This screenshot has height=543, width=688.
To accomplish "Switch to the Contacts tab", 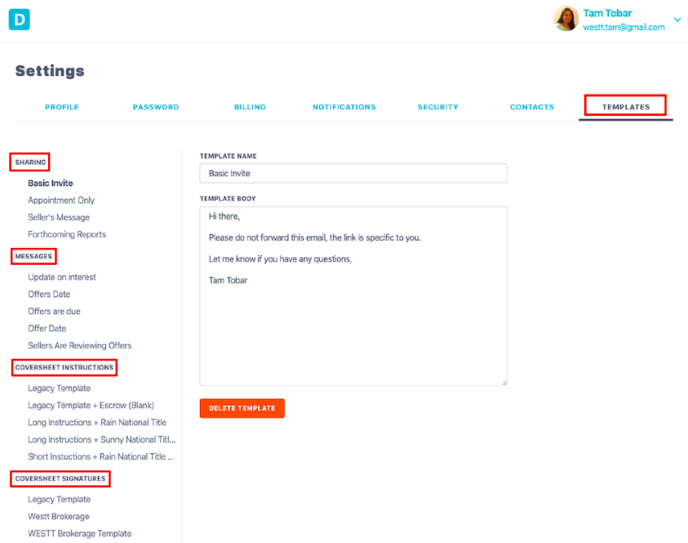I will point(532,107).
